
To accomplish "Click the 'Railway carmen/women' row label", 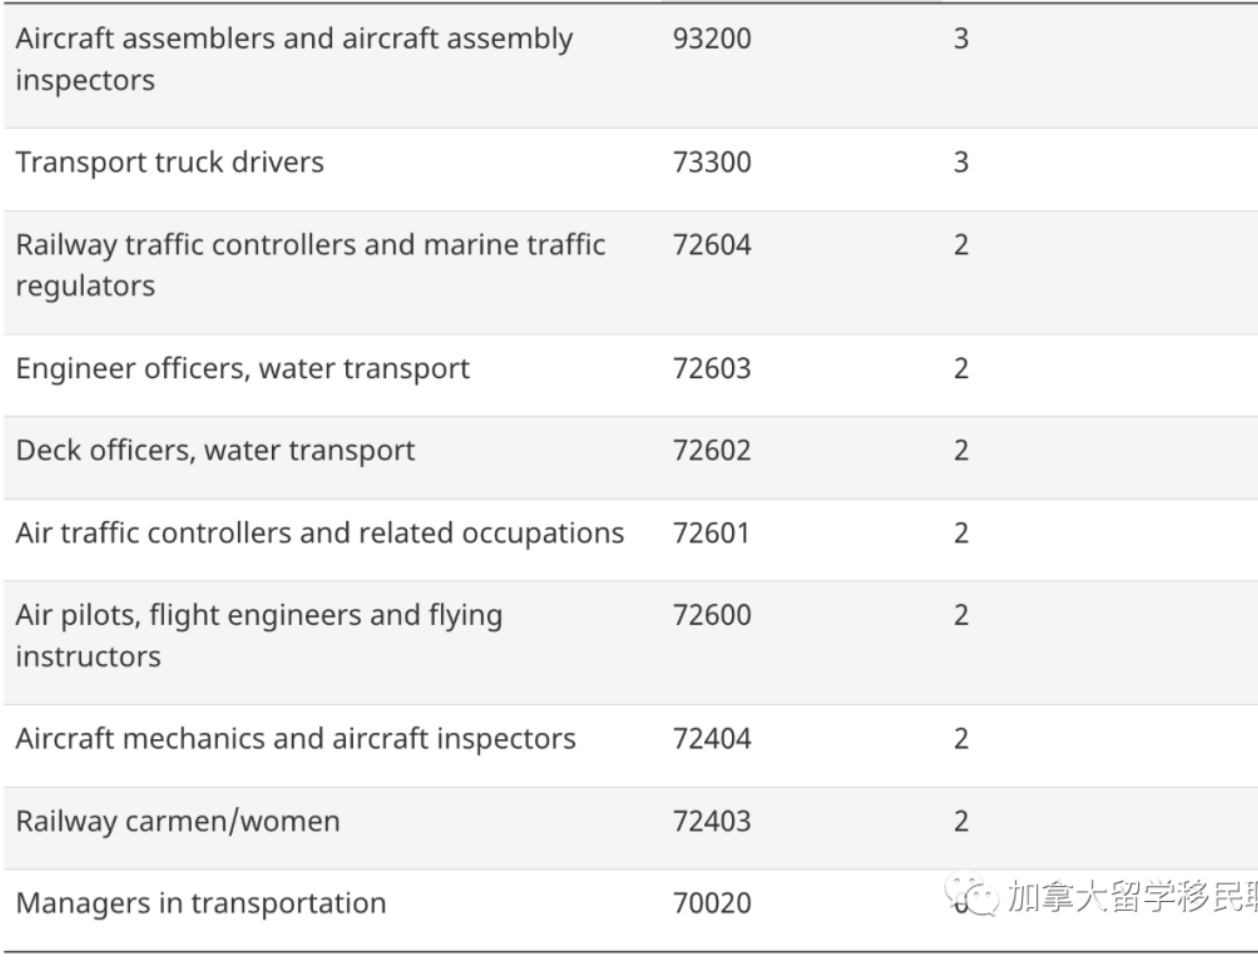I will tap(178, 822).
